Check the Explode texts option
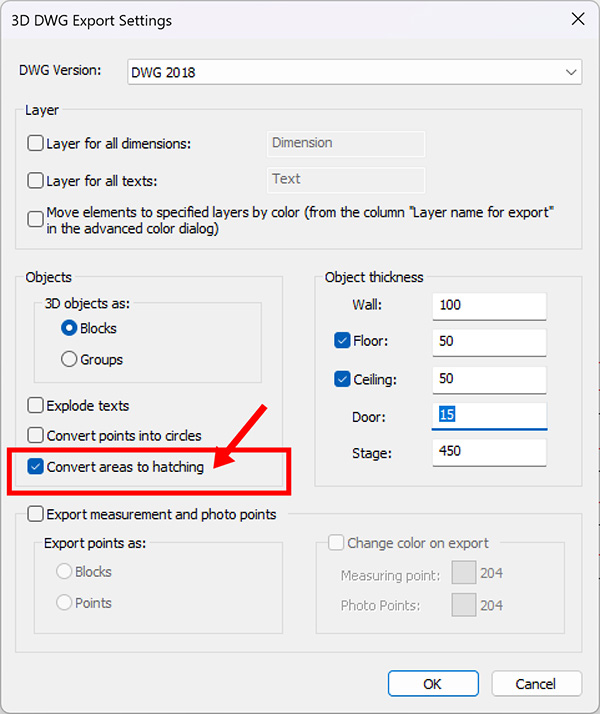600x714 pixels. pos(36,406)
